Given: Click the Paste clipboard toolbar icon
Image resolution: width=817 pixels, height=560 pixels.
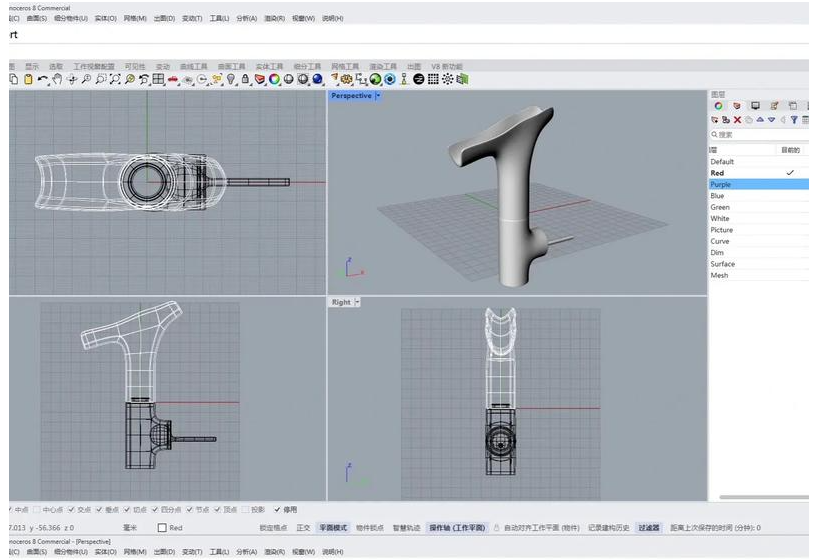Looking at the screenshot, I should coord(28,79).
